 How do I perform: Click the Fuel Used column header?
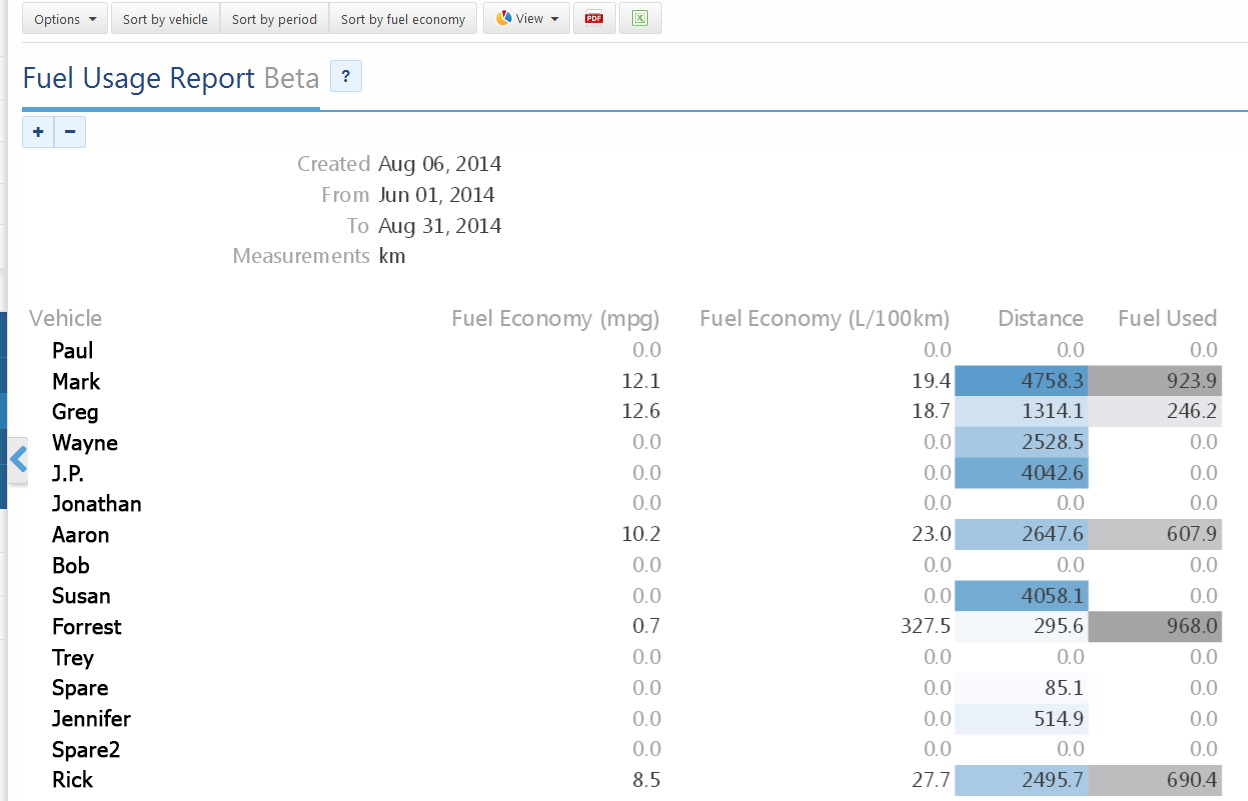[1167, 319]
